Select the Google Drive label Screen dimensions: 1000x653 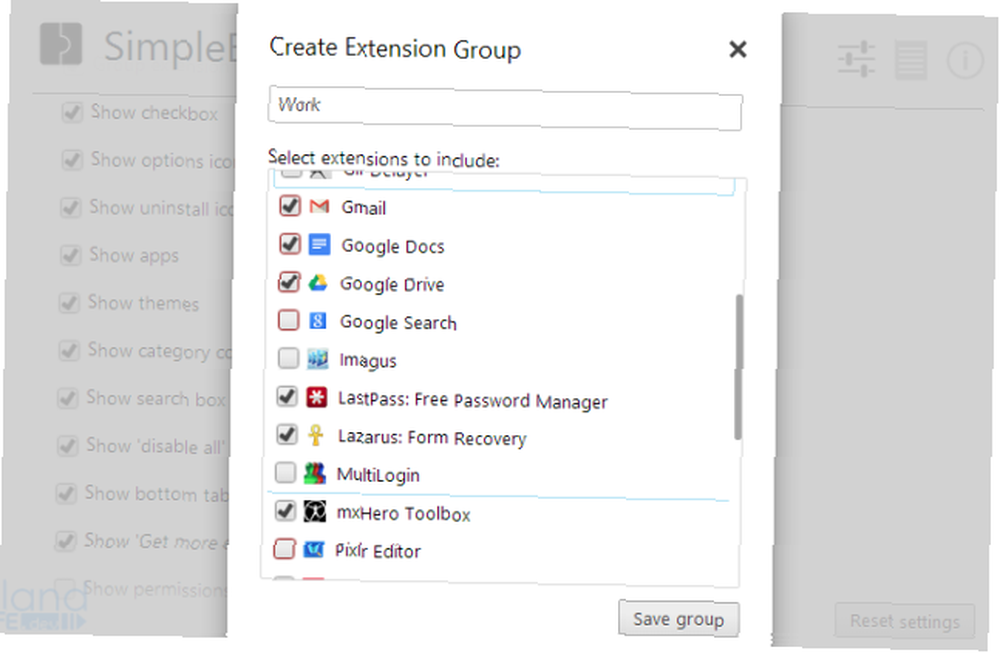point(392,284)
